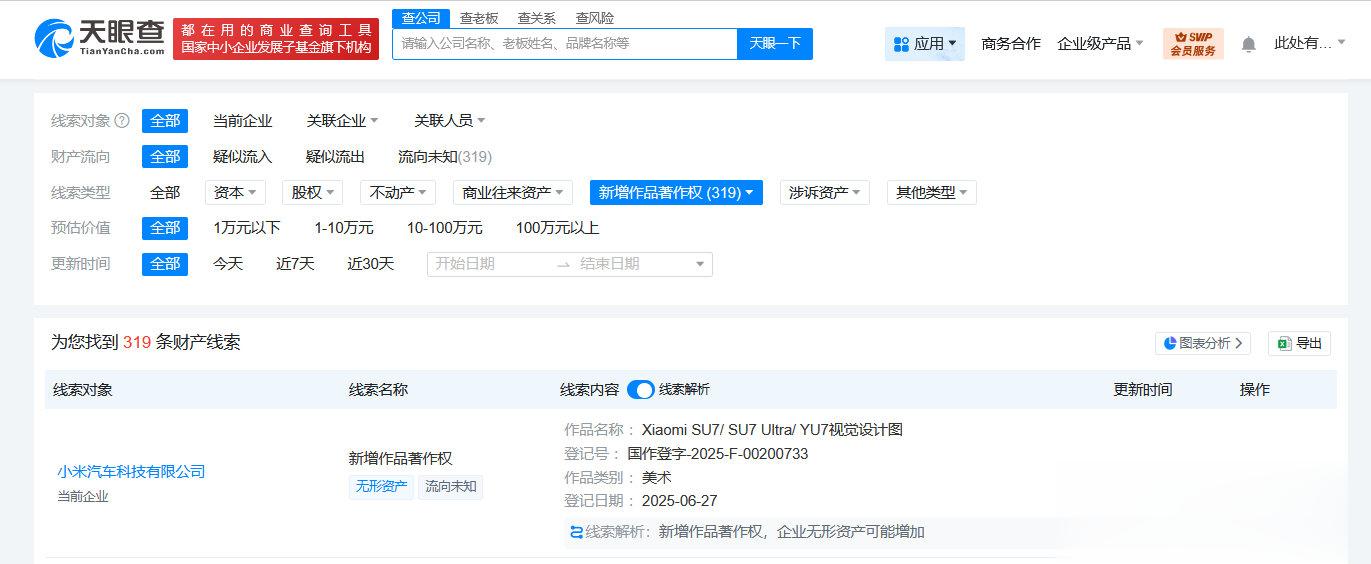Filter update time to 近7天
Screen dimensions: 1371x564
[x=295, y=264]
